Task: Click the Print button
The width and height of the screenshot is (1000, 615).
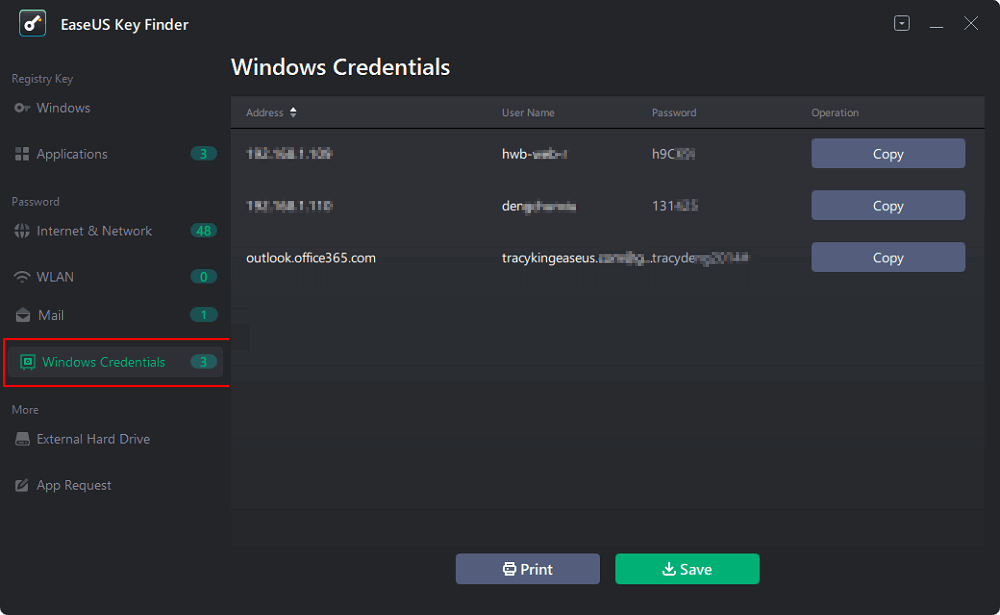Action: pyautogui.click(x=527, y=568)
